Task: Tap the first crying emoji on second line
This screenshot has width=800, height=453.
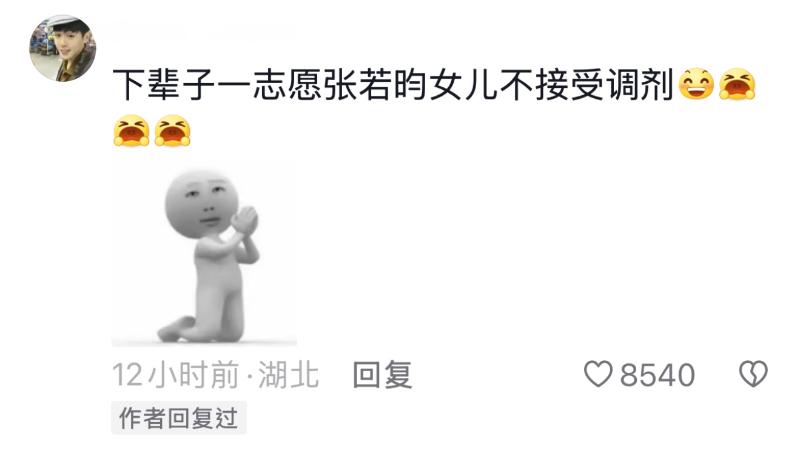Action: pos(132,131)
